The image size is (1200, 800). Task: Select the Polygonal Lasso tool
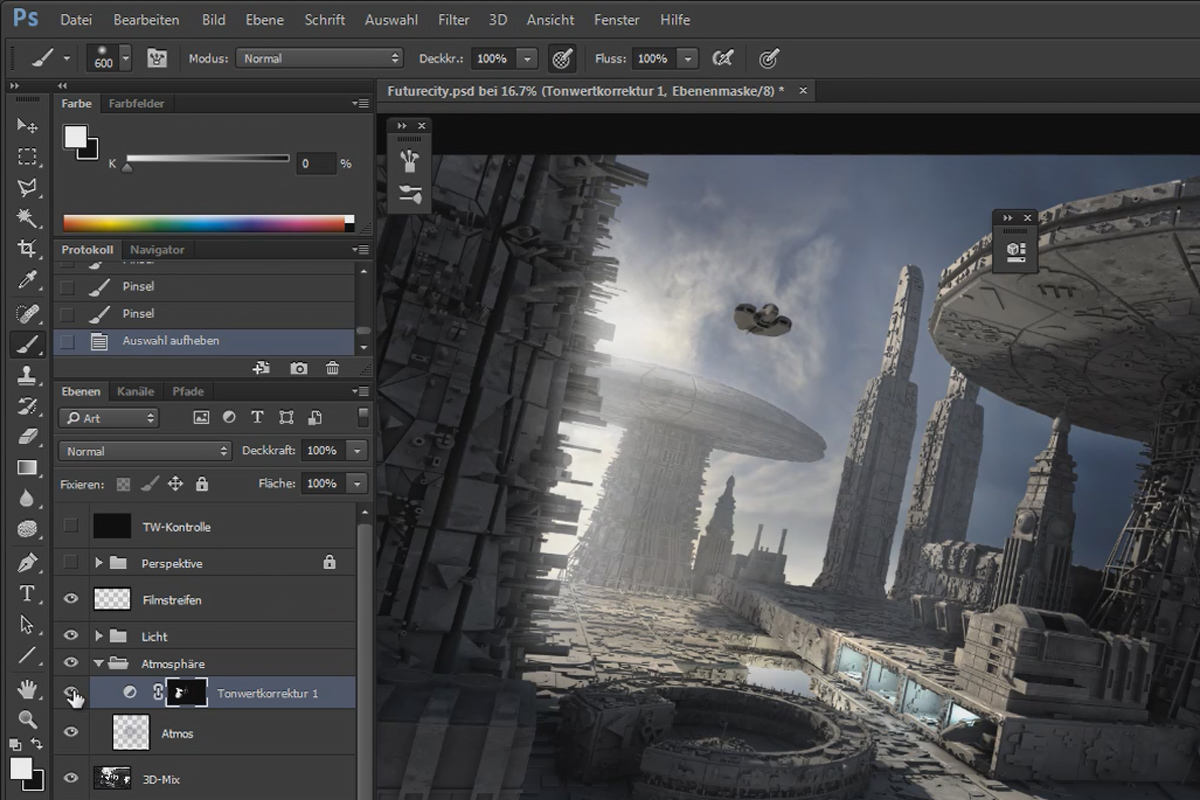pos(27,187)
